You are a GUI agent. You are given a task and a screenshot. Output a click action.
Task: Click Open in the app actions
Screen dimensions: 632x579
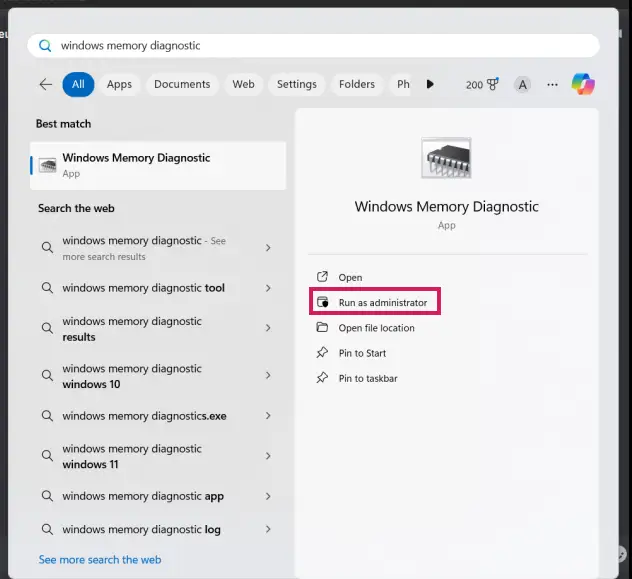pyautogui.click(x=350, y=277)
